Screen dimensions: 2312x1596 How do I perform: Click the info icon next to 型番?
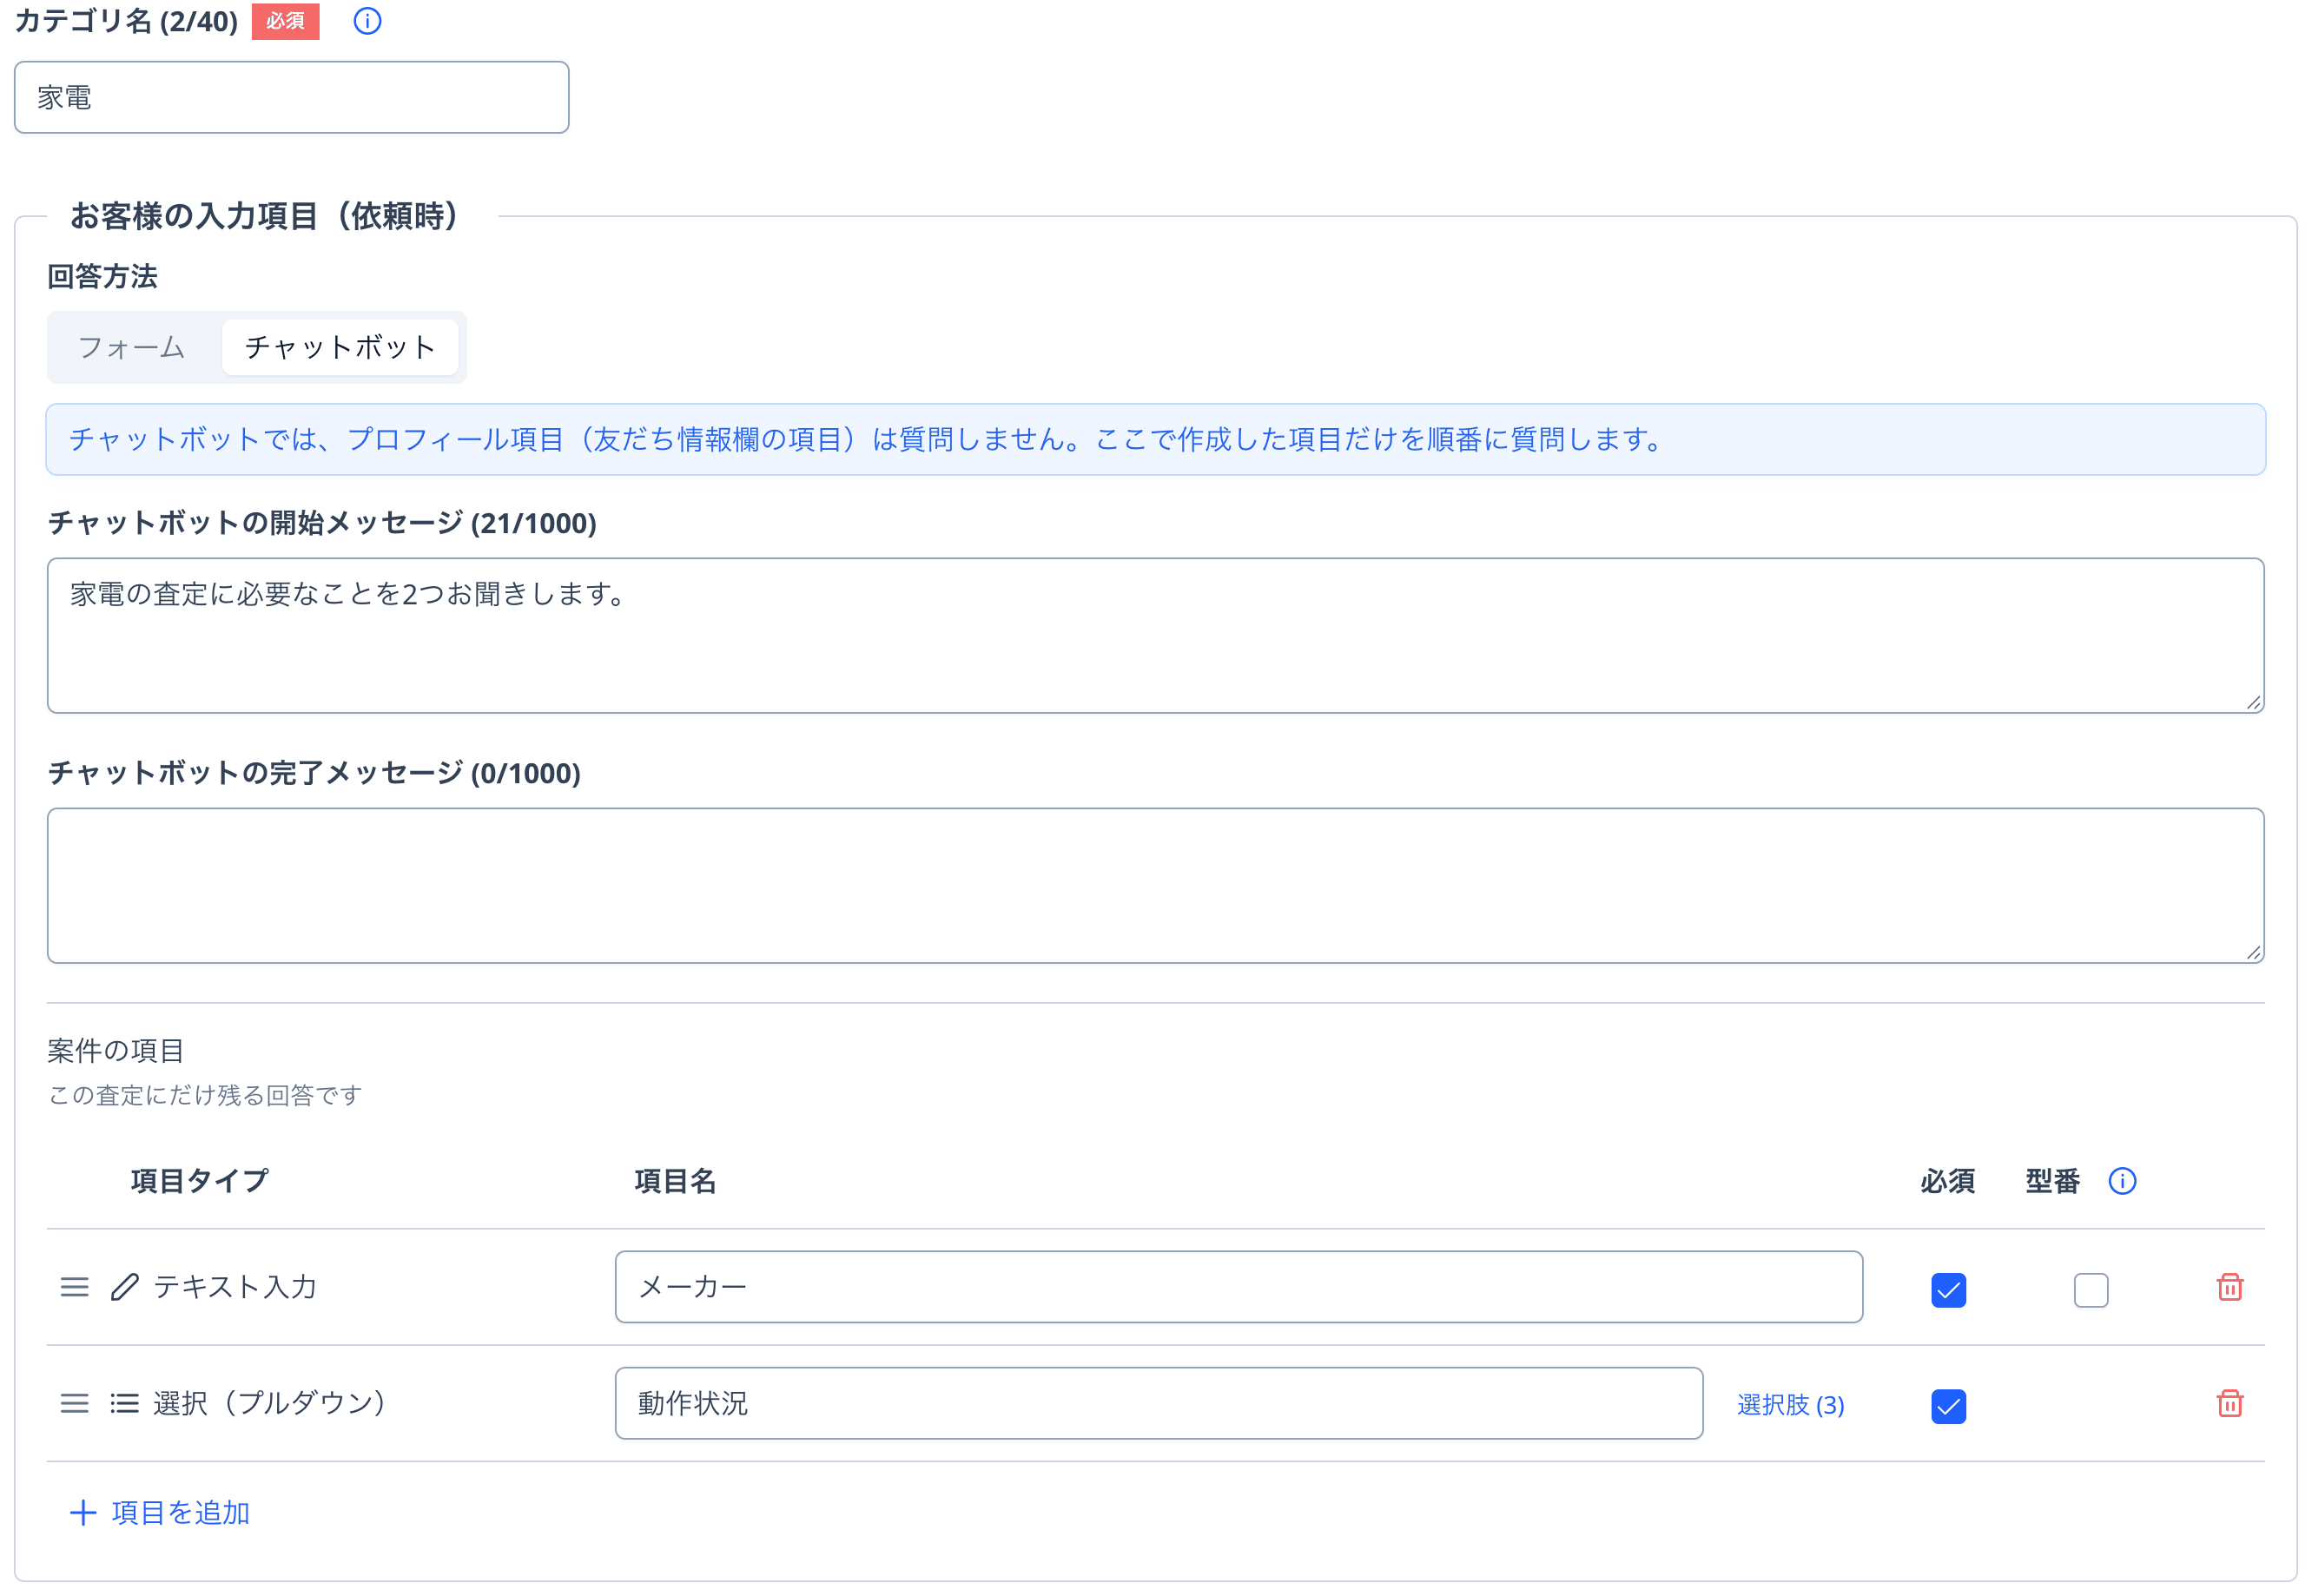coord(2122,1181)
